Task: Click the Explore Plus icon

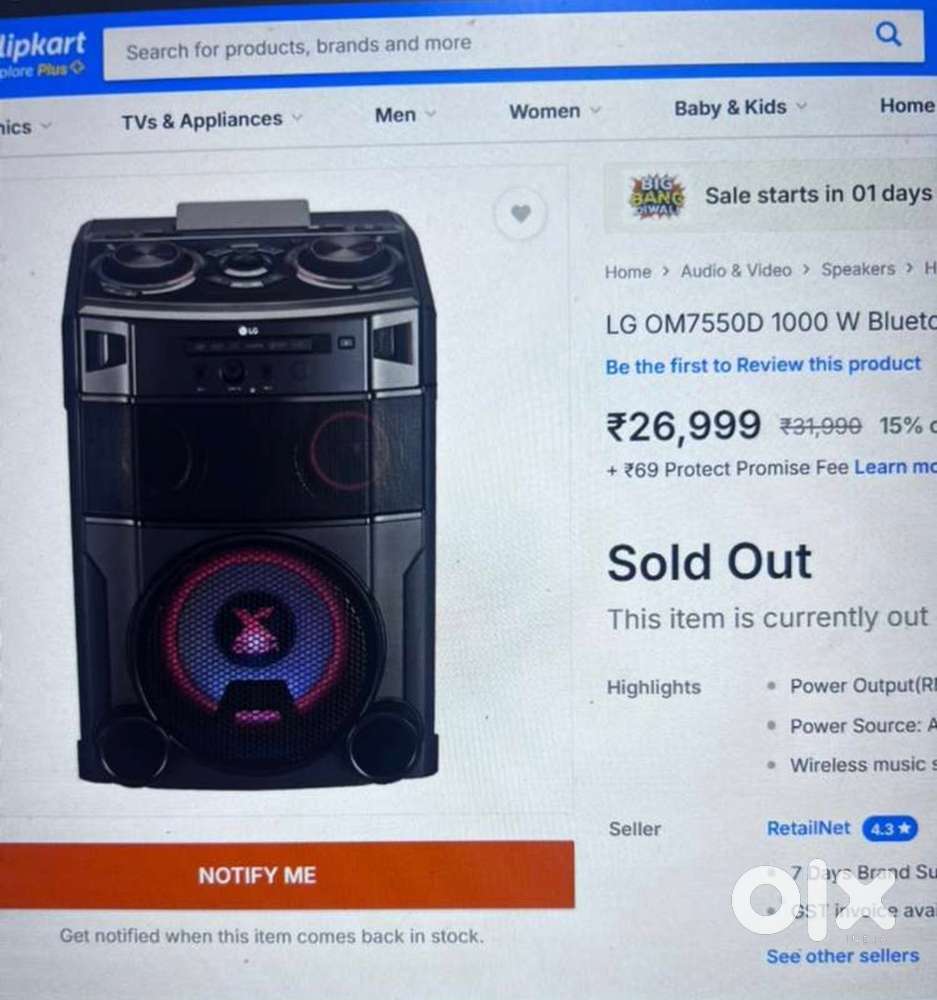Action: [77, 67]
